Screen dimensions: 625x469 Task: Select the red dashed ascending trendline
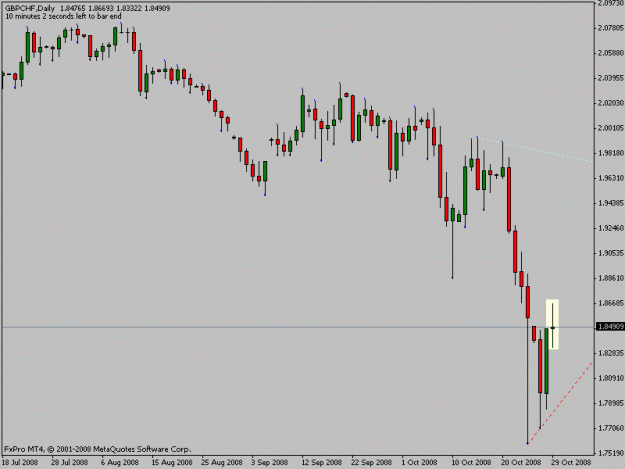560,403
